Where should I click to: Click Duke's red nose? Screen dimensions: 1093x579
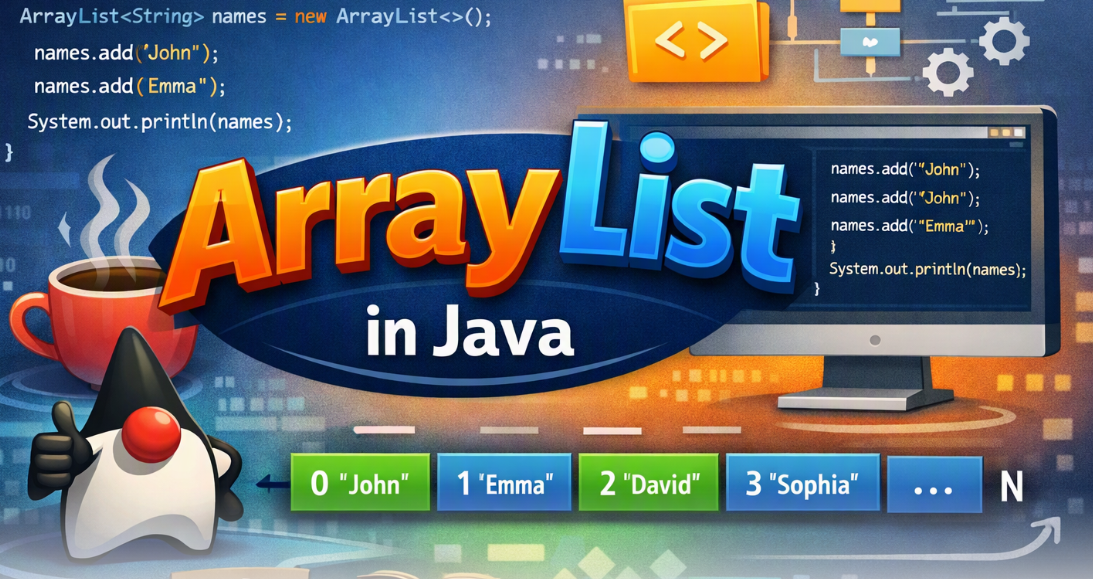(152, 435)
